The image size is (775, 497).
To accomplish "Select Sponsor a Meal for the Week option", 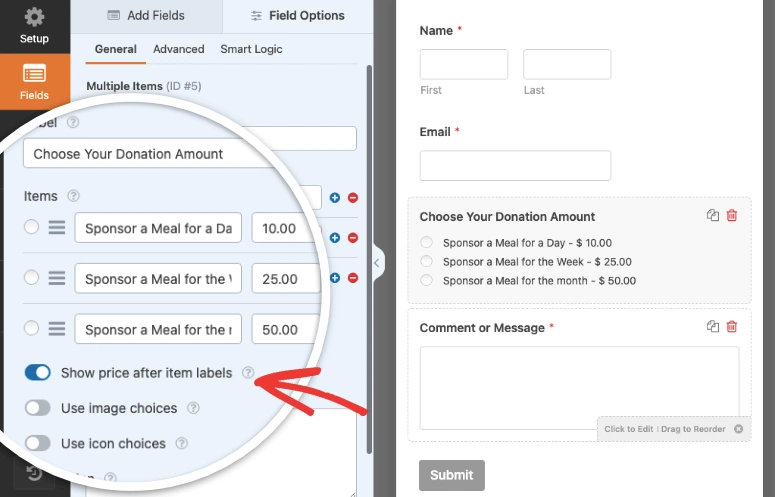I will [427, 262].
